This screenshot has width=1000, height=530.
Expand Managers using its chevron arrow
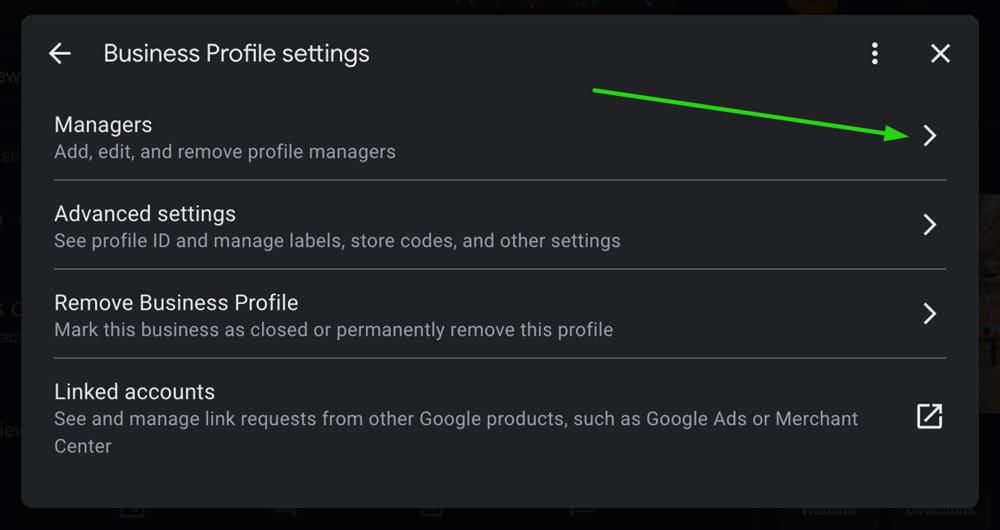pos(929,136)
